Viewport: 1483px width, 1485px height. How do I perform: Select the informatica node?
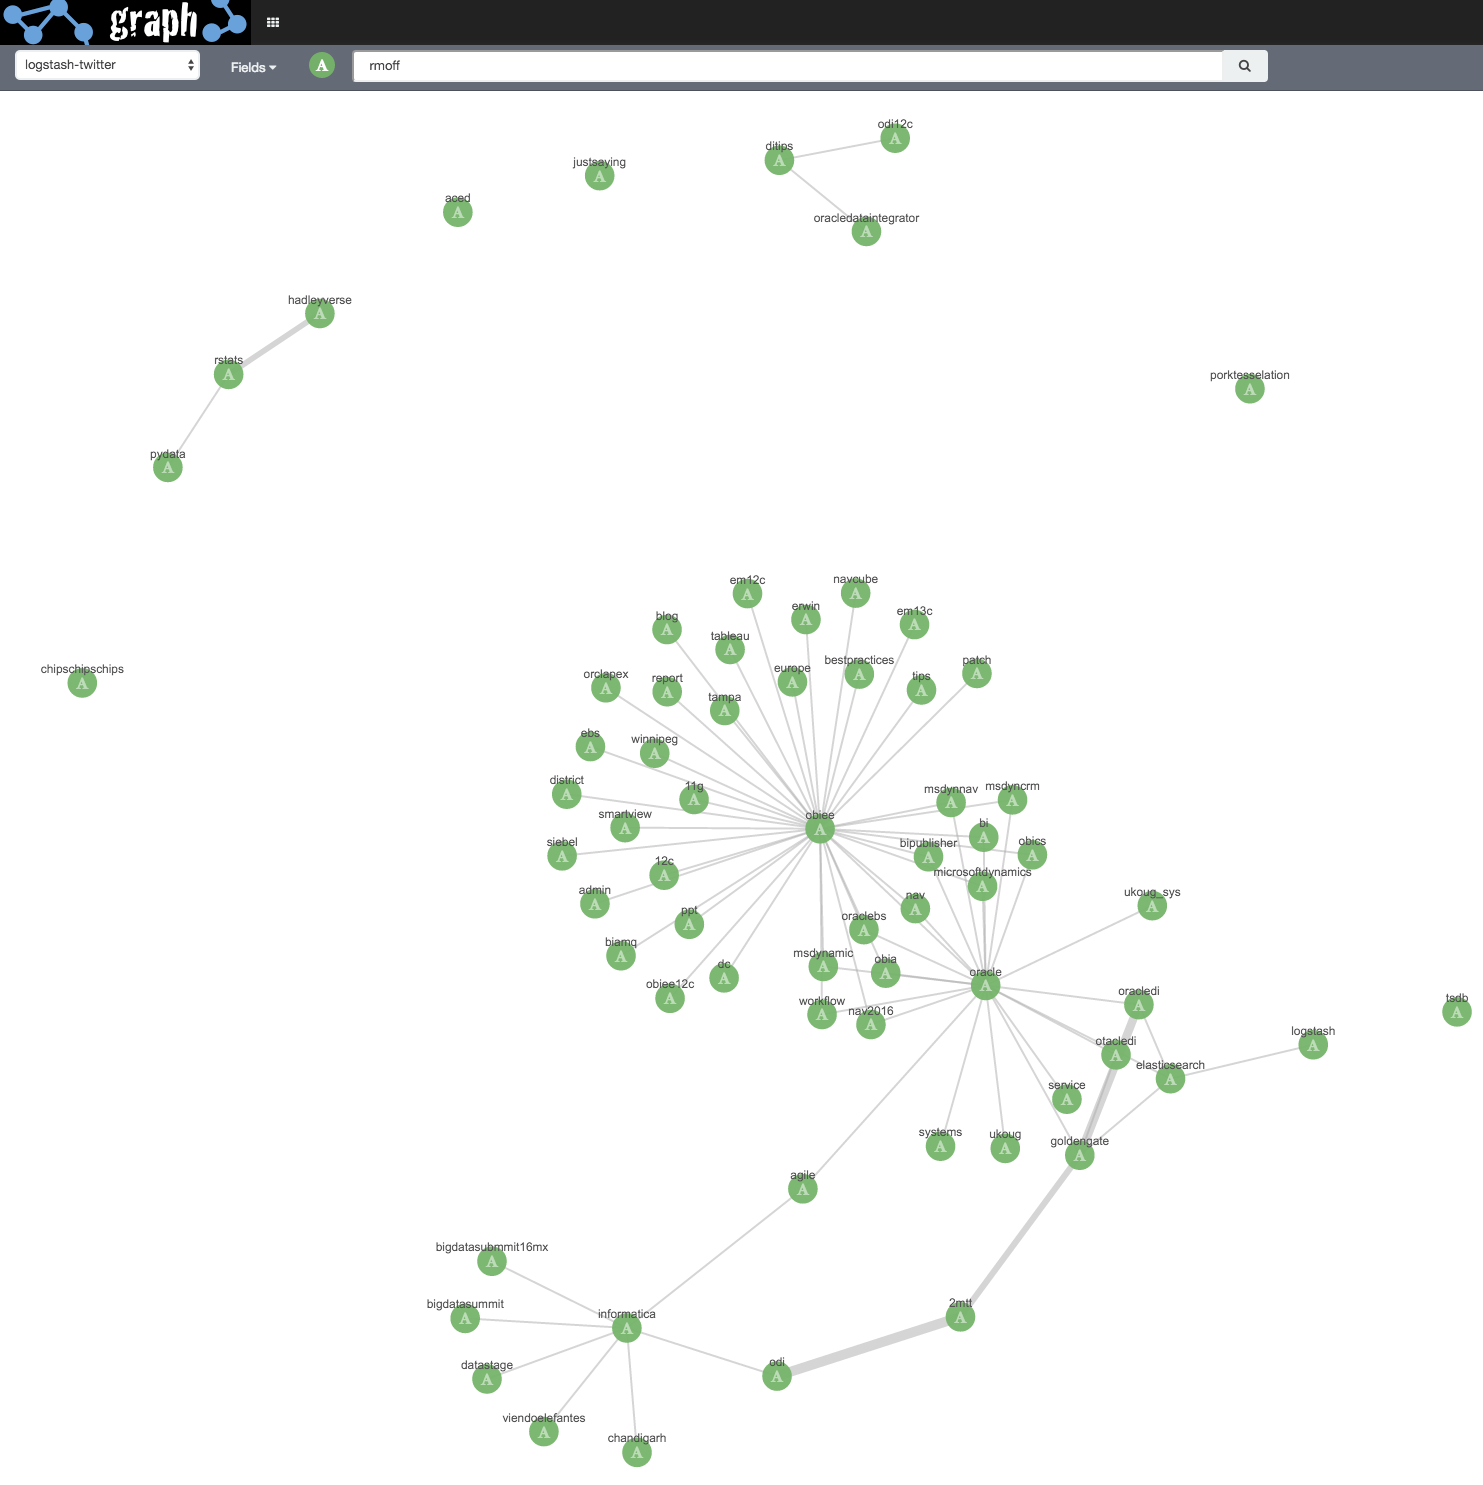(x=626, y=1328)
